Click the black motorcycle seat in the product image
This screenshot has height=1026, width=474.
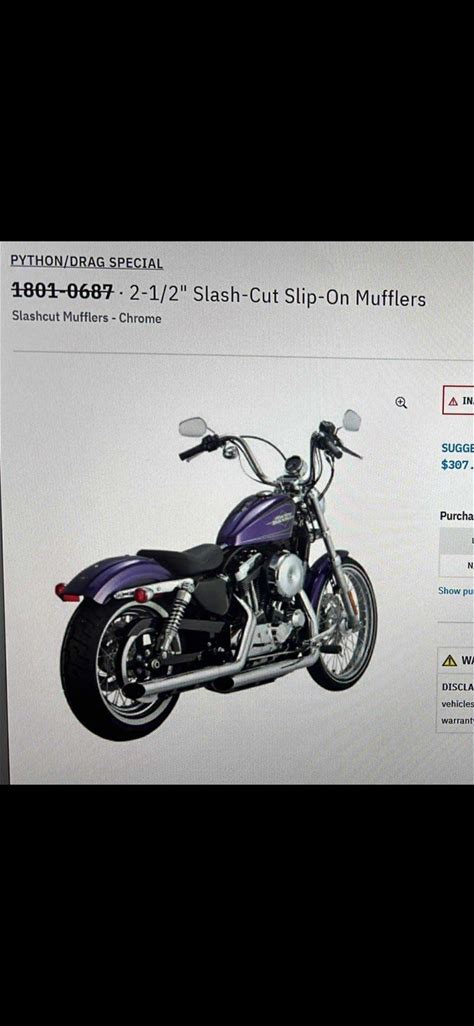[x=181, y=558]
